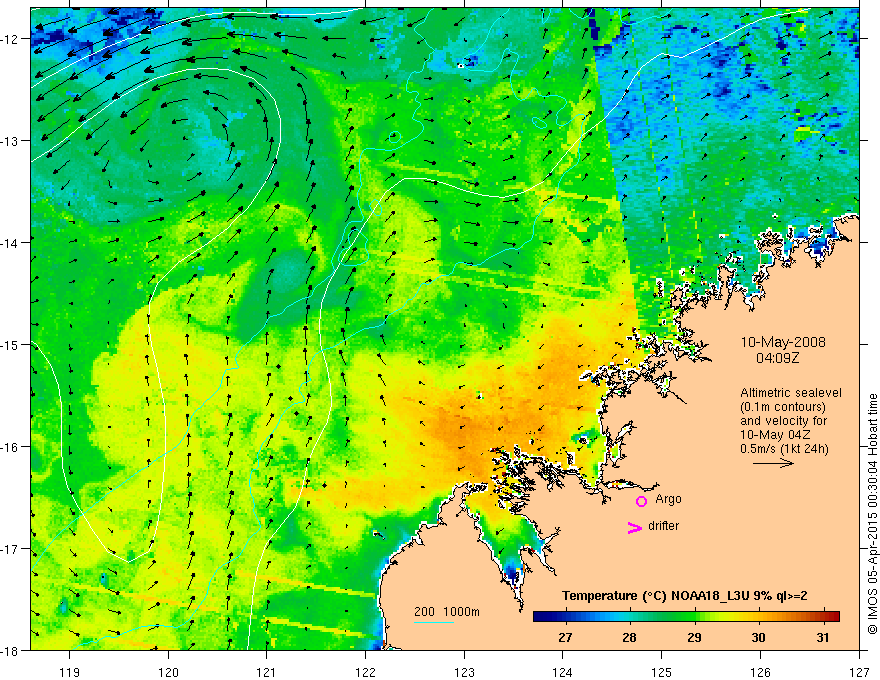Click the longitude axis label '127'
The width and height of the screenshot is (880, 680).
click(859, 672)
